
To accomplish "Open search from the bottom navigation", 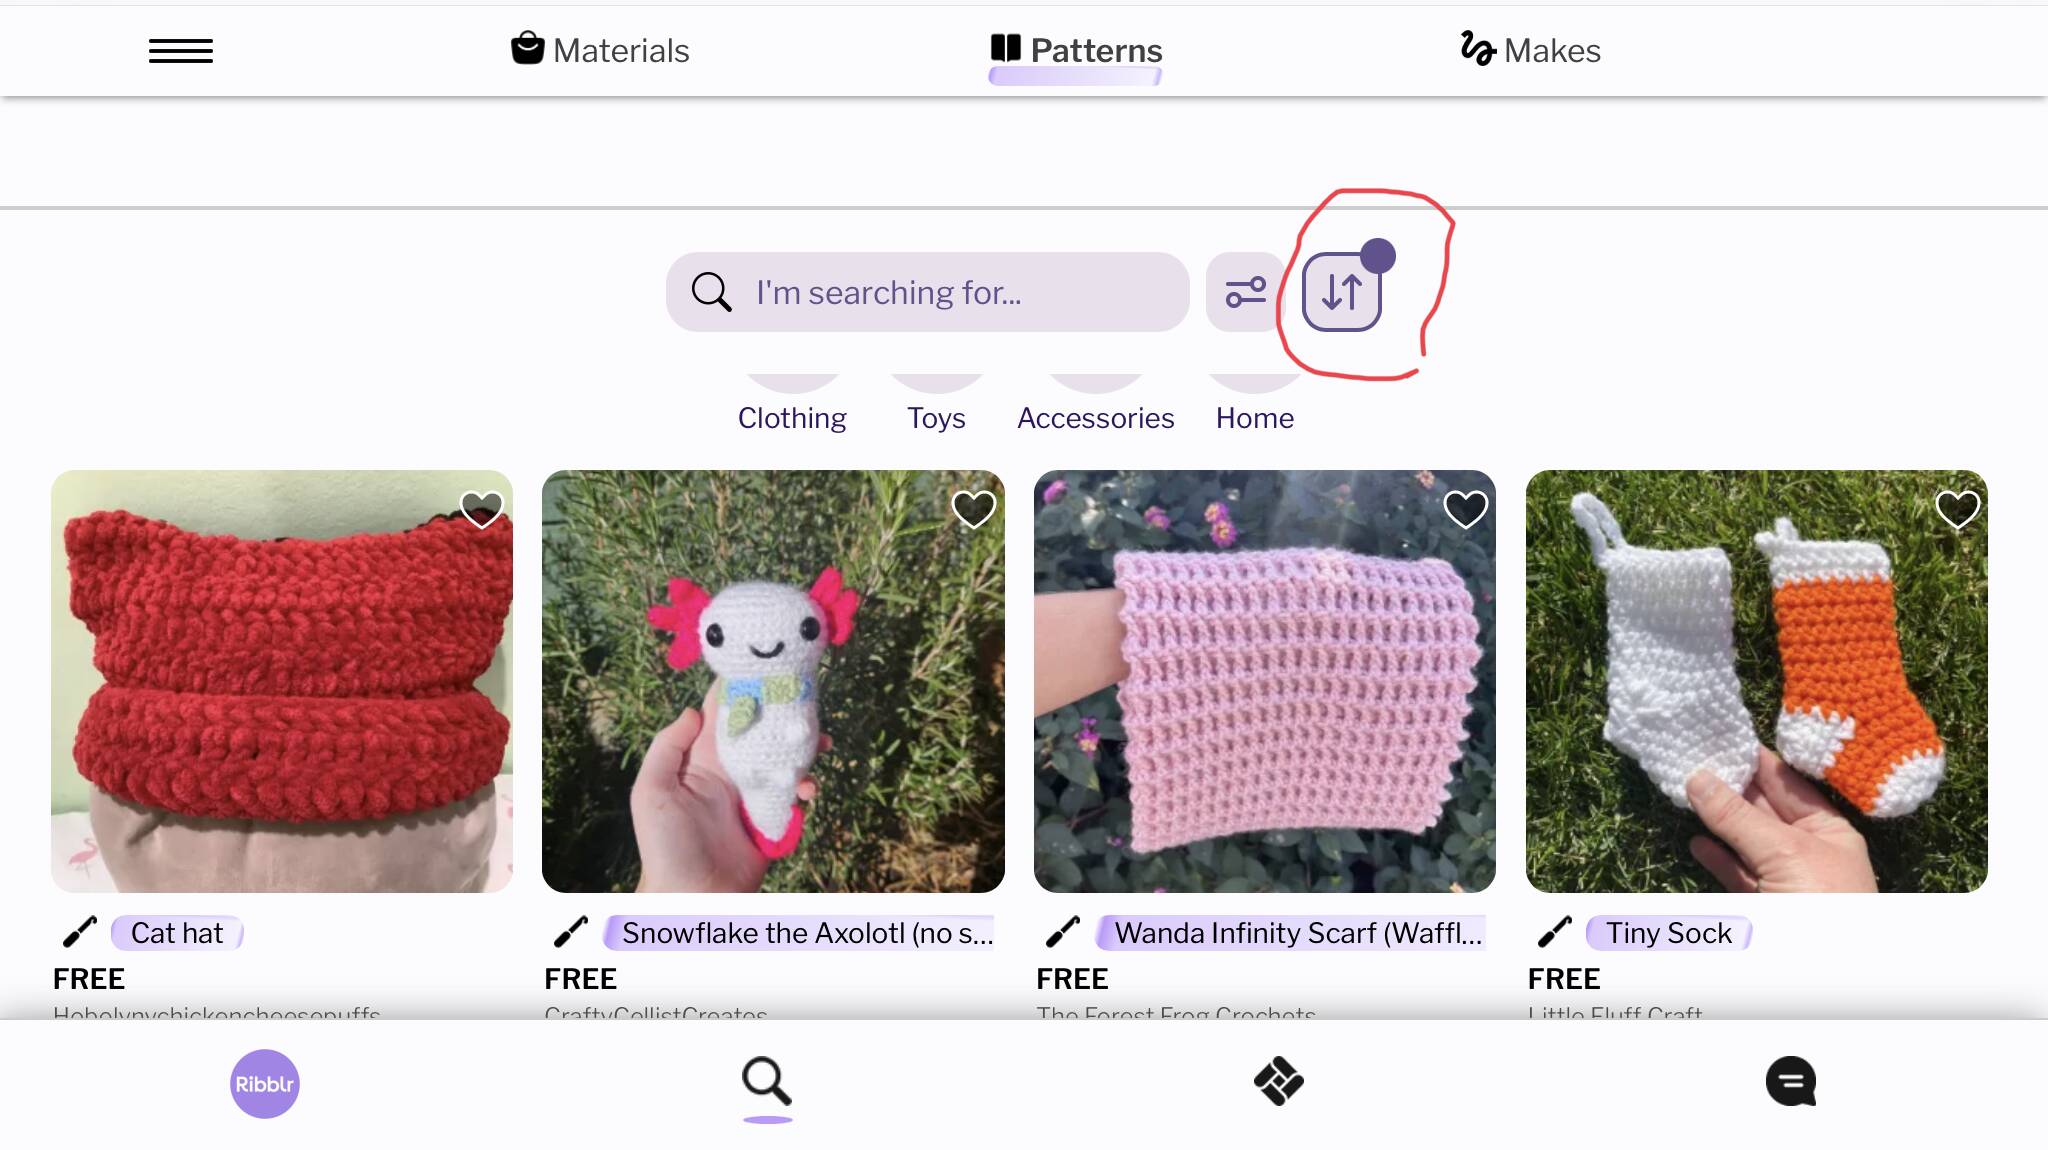I will coord(767,1082).
